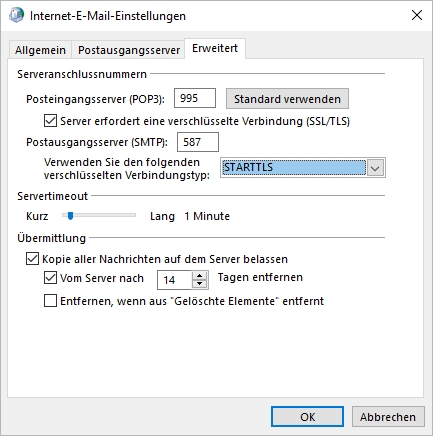Click the Outlook globe icon in title bar
The width and height of the screenshot is (433, 436).
pyautogui.click(x=16, y=15)
